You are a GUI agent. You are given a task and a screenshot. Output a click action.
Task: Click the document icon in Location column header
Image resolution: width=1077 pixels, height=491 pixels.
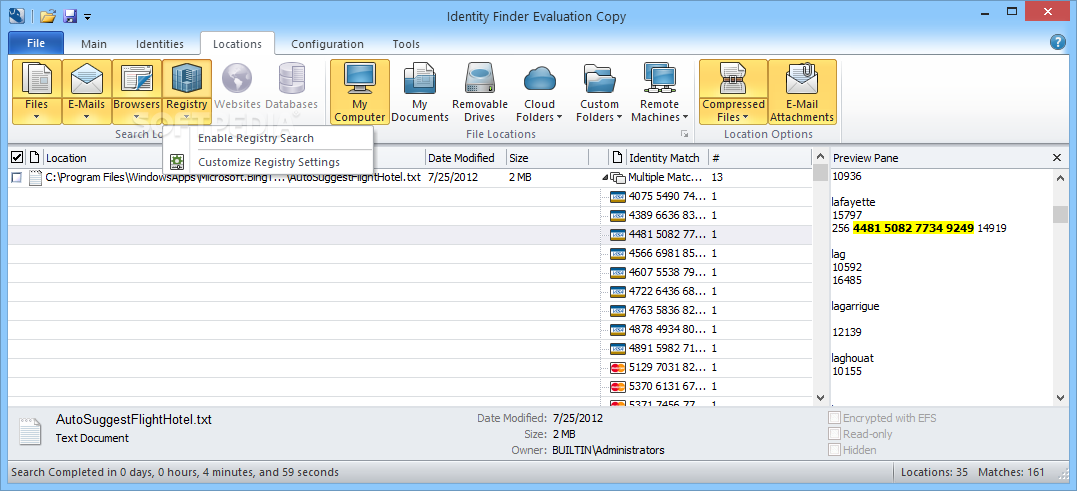[35, 158]
